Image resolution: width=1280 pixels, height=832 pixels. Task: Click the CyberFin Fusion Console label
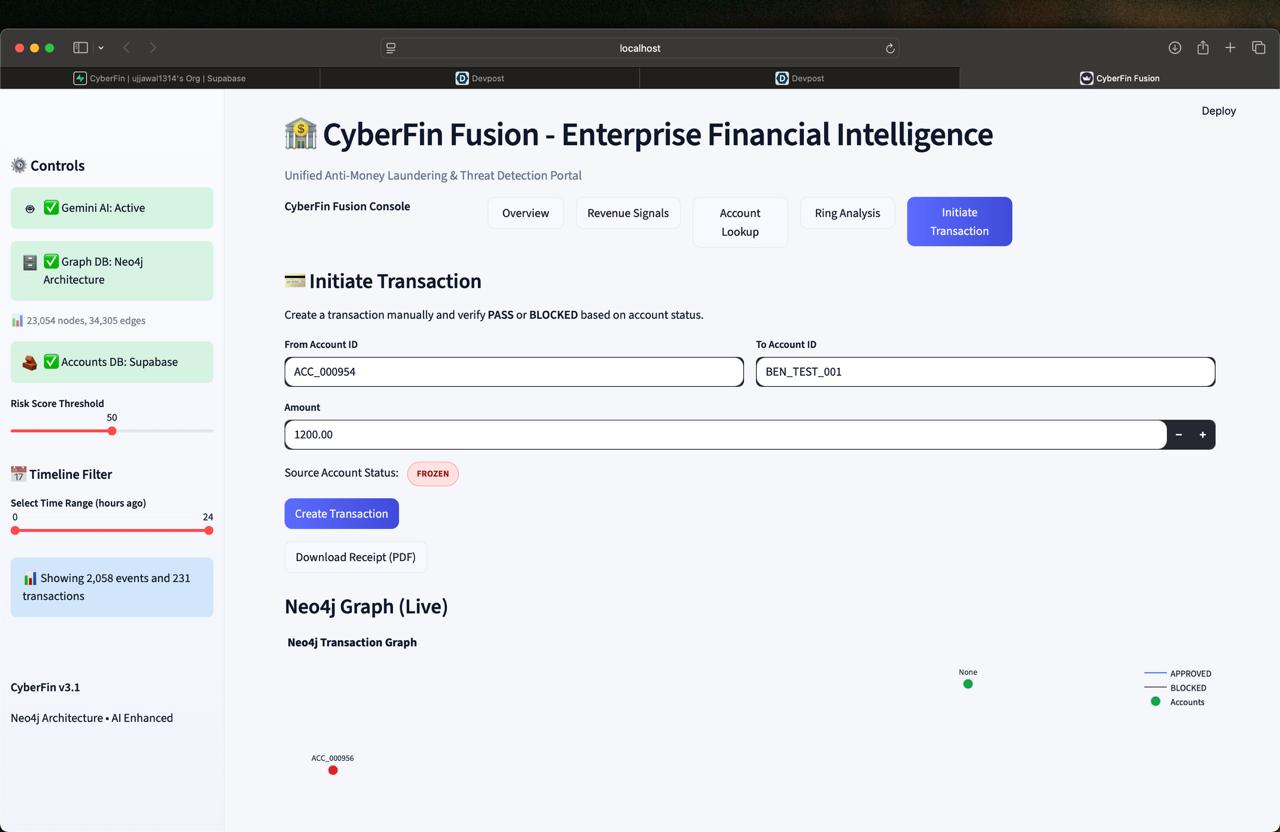tap(347, 207)
